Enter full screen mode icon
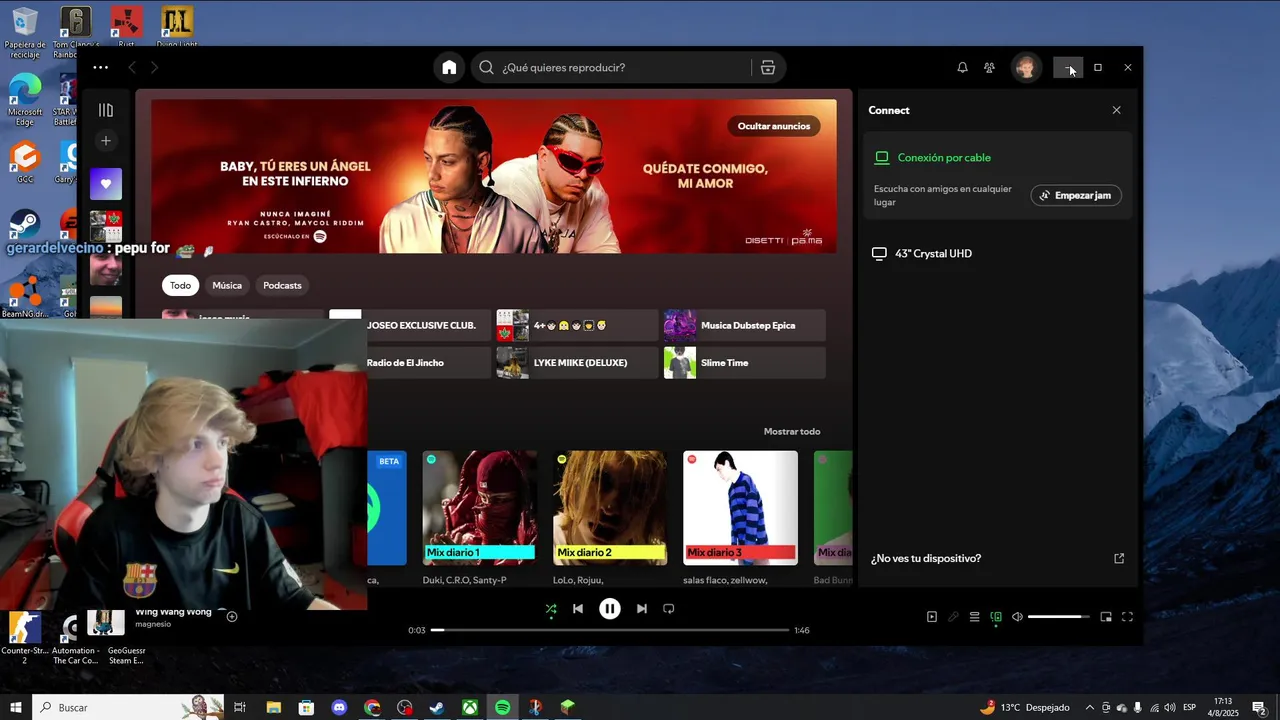 (x=1127, y=617)
